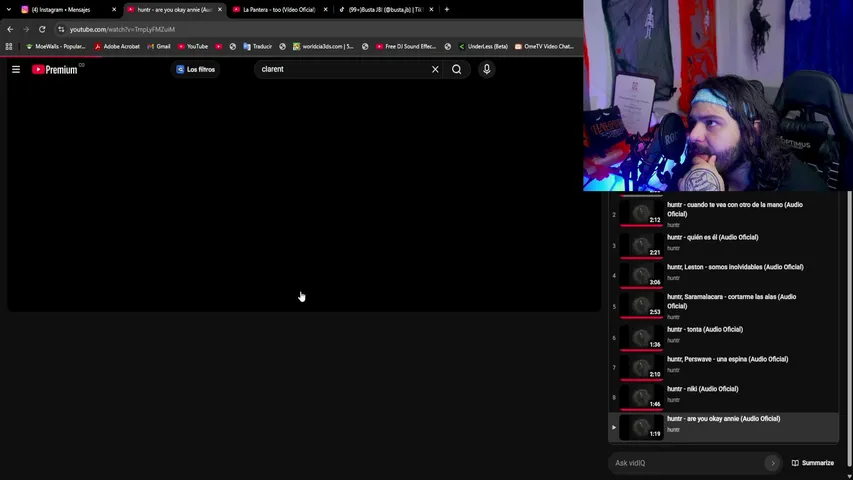Play huntr - niki (Audio Oficial)
Image resolution: width=853 pixels, height=480 pixels.
[702, 389]
